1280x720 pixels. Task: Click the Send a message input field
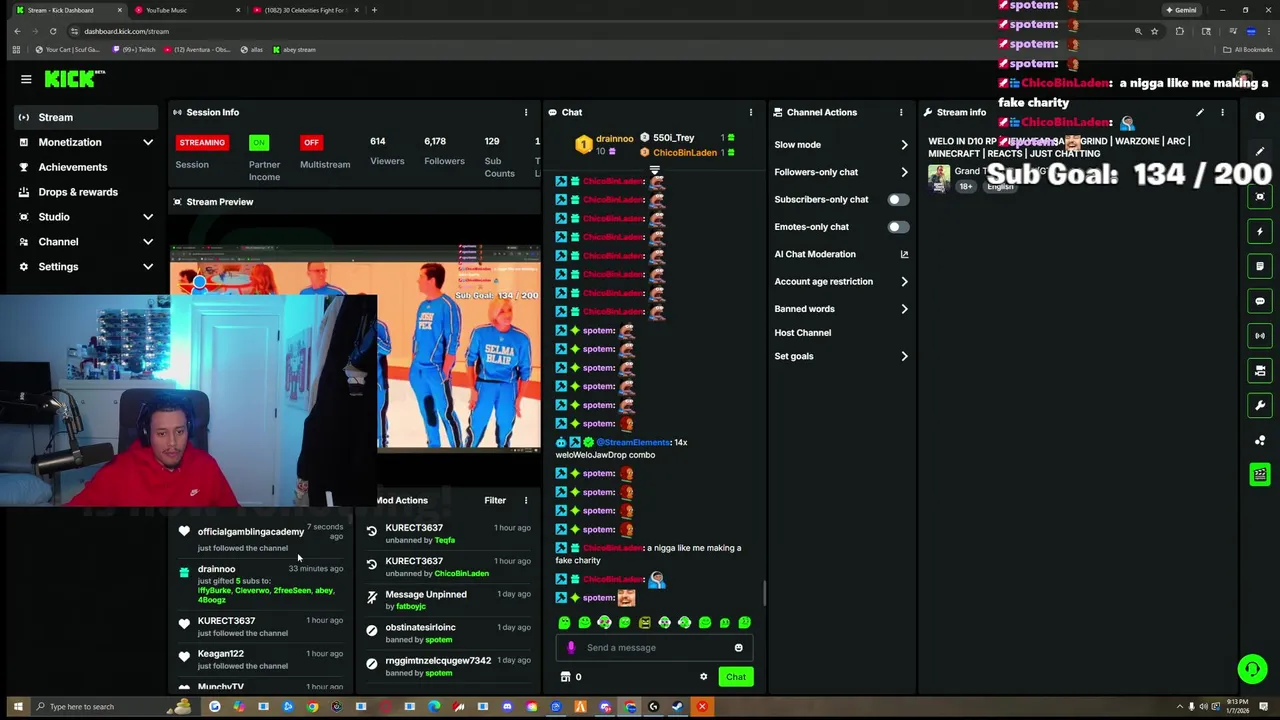coord(655,647)
